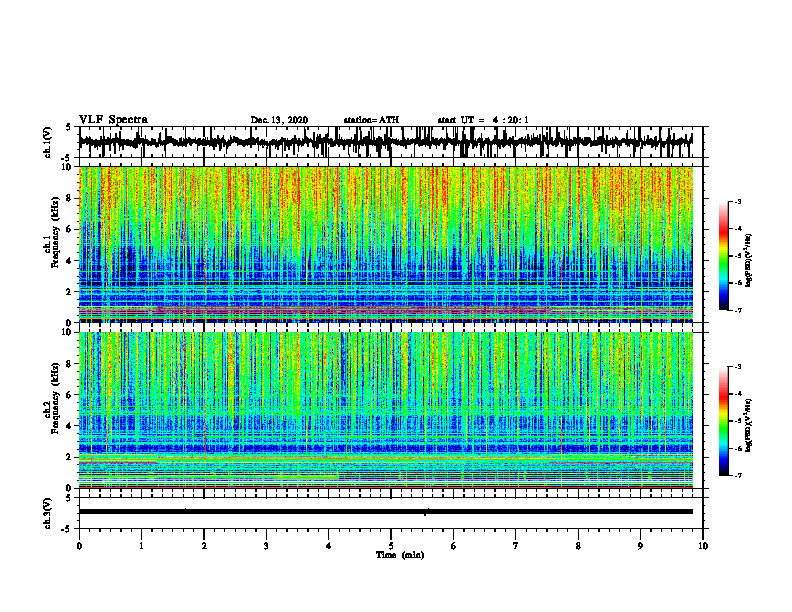The width and height of the screenshot is (792, 612).
Task: Click time axis tick label "7"
Action: (516, 546)
